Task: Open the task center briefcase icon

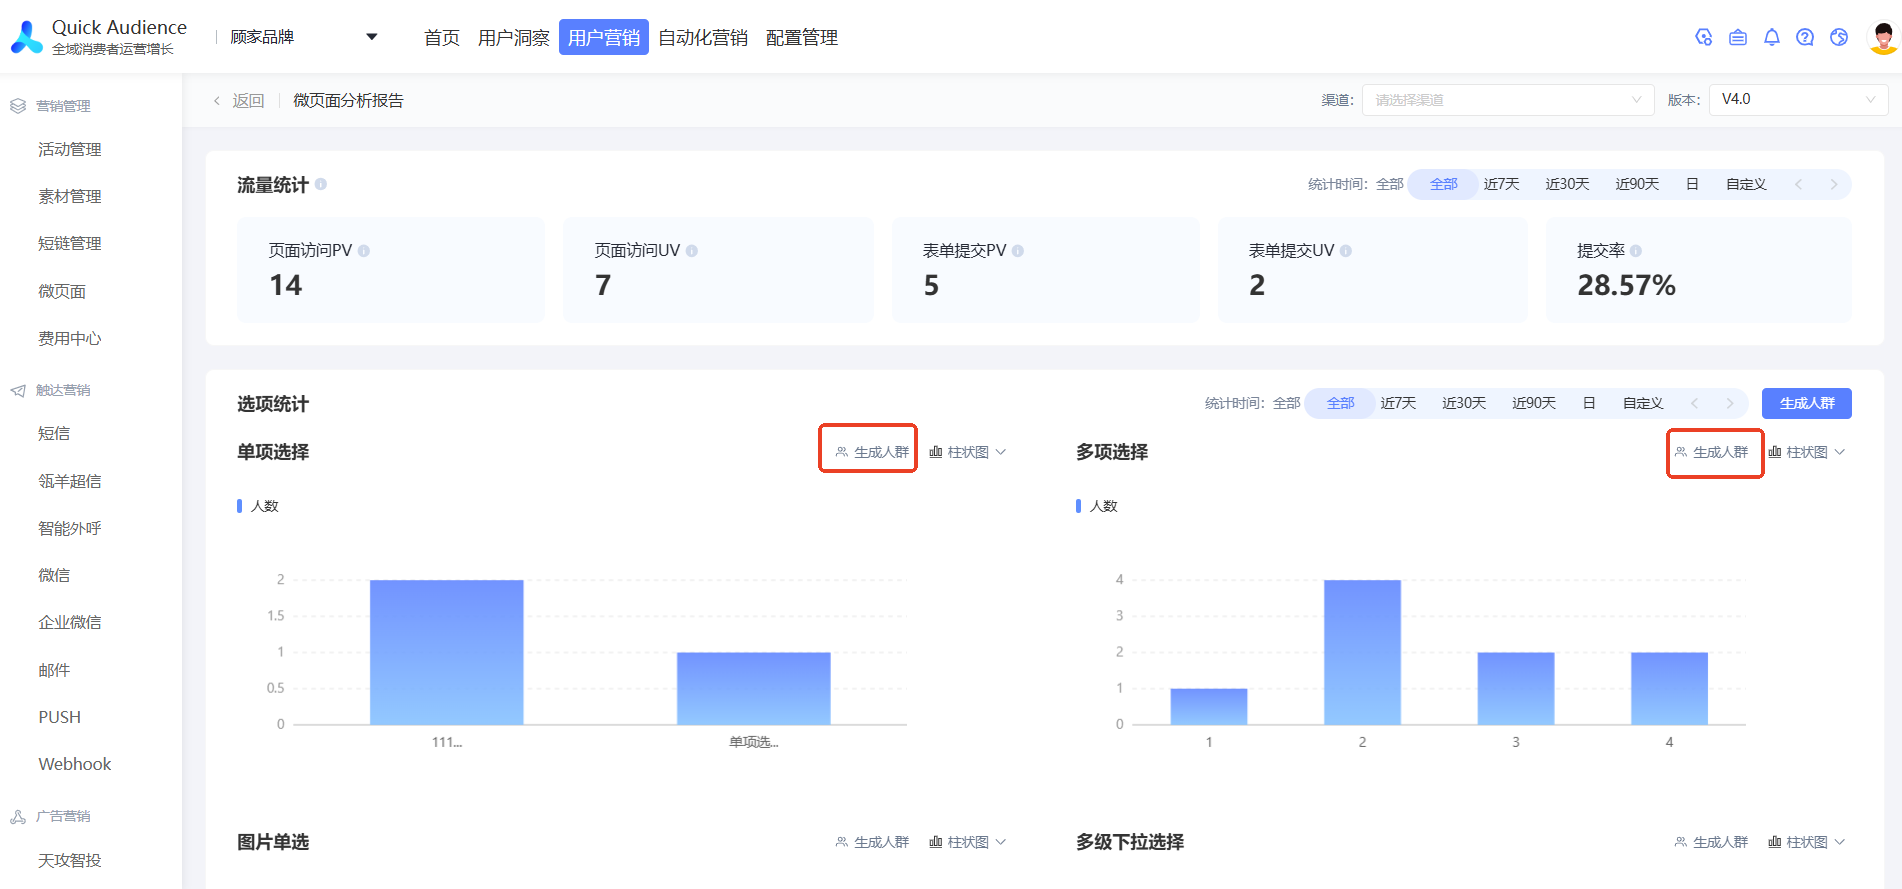Action: [x=1738, y=37]
